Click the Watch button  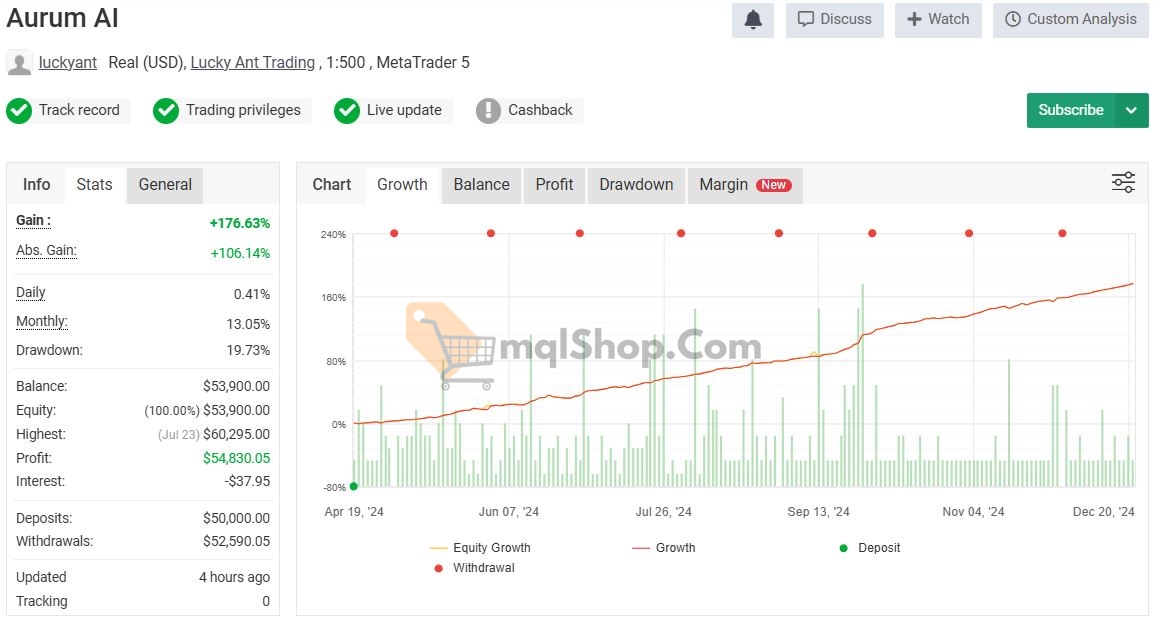point(938,20)
